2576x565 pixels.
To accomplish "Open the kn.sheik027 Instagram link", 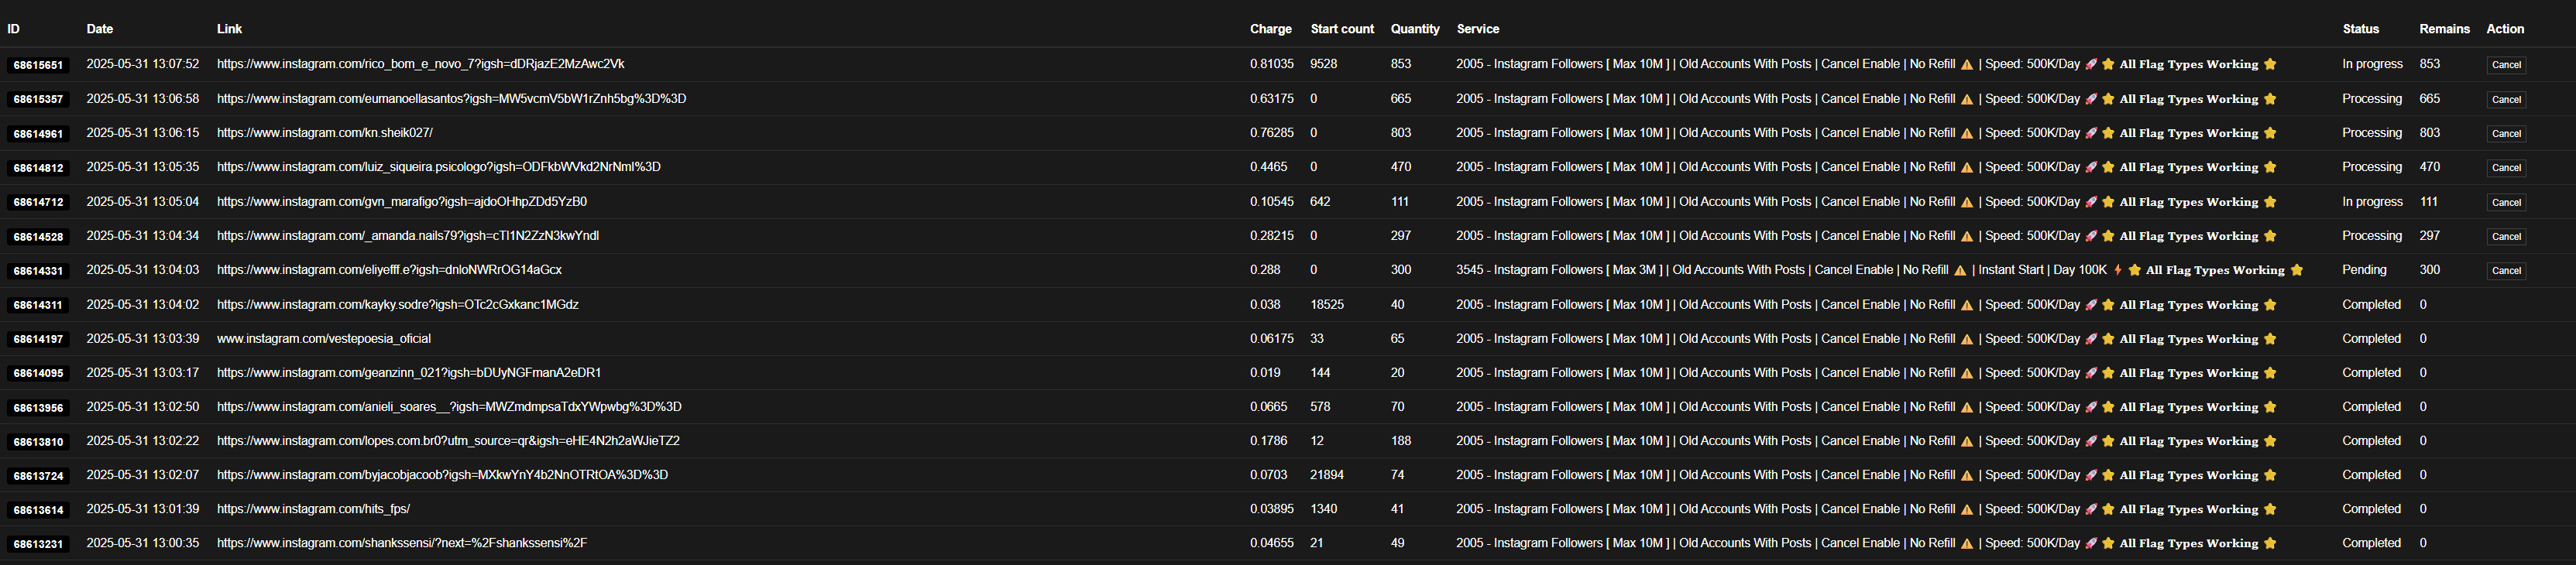I will click(x=324, y=133).
